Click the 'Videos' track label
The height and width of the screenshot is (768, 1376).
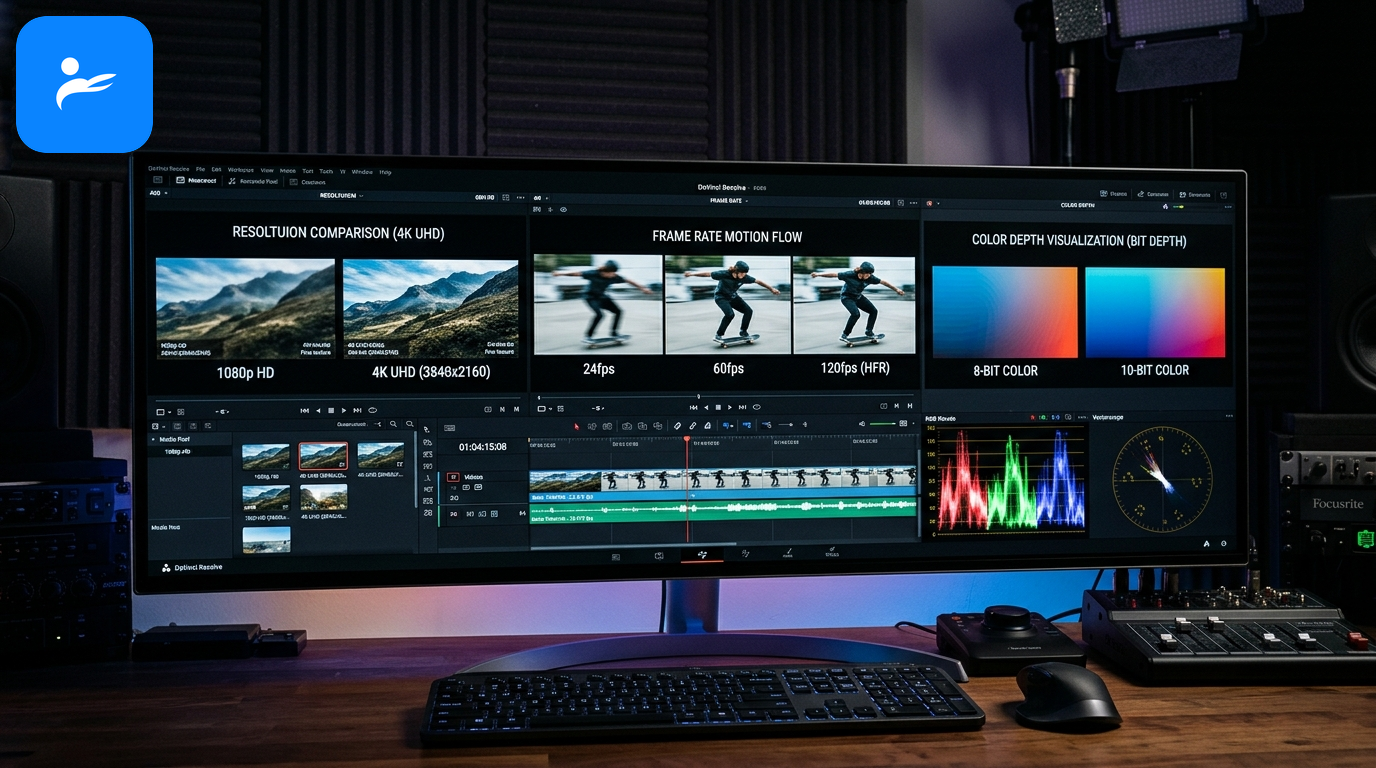(474, 477)
